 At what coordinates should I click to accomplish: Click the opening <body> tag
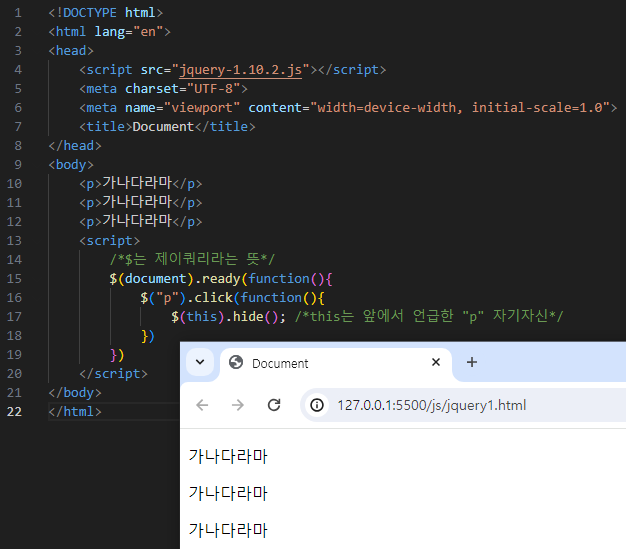tap(71, 165)
